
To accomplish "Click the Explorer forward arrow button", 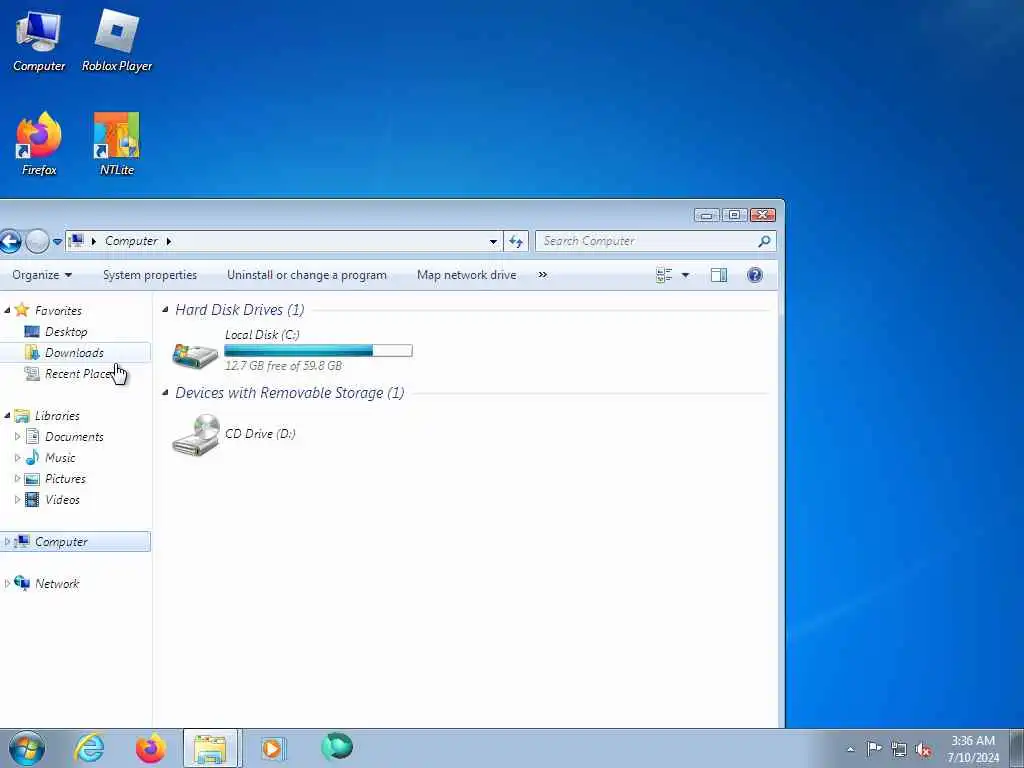I will [x=37, y=242].
